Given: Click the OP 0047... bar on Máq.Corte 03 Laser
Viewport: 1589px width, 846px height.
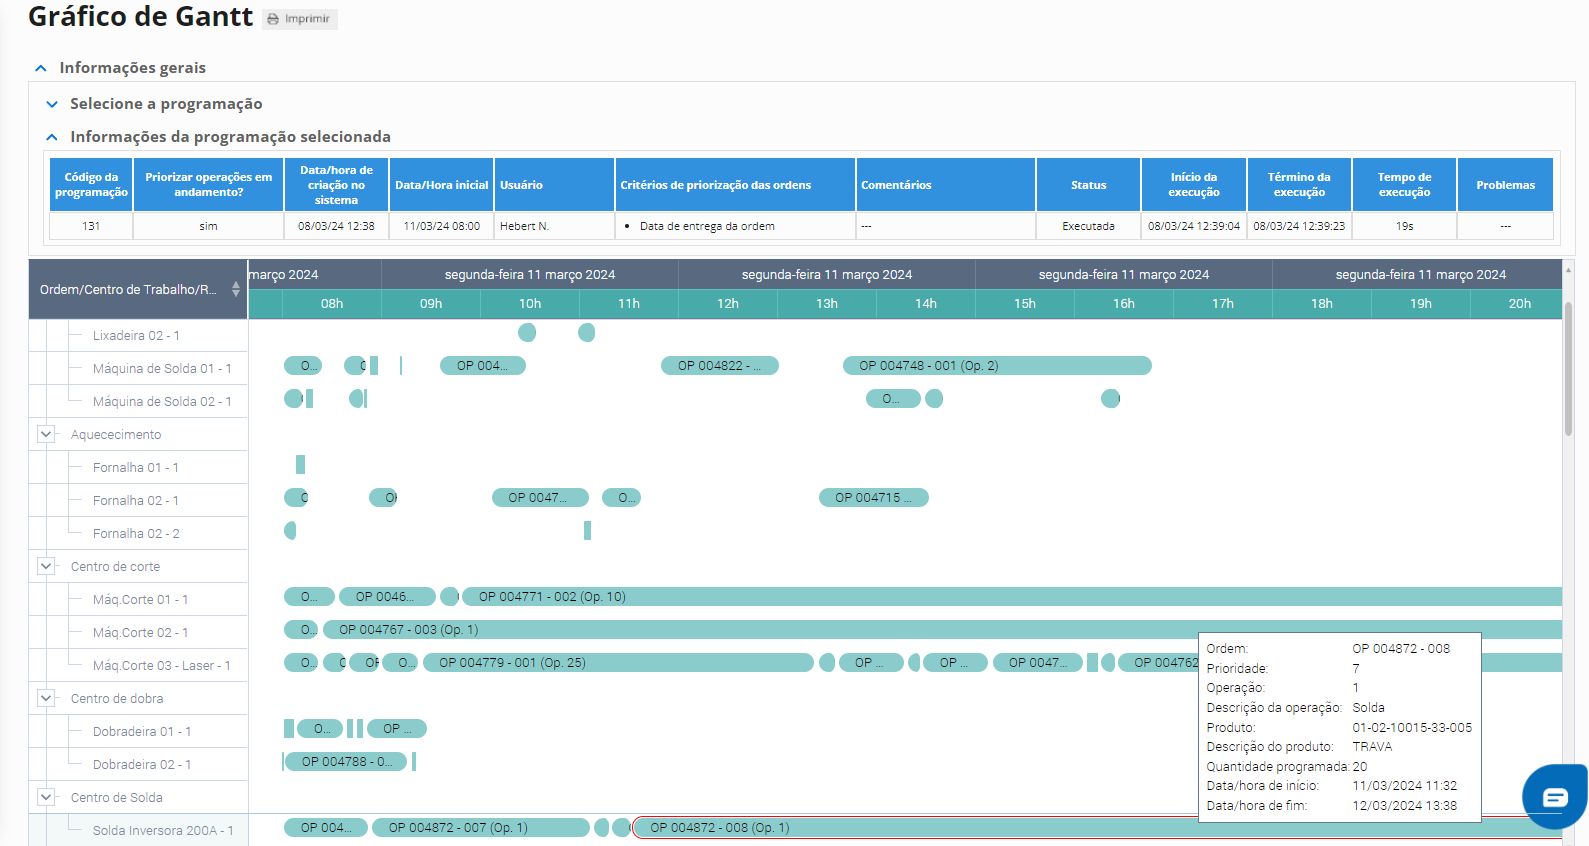Looking at the screenshot, I should coord(1037,663).
